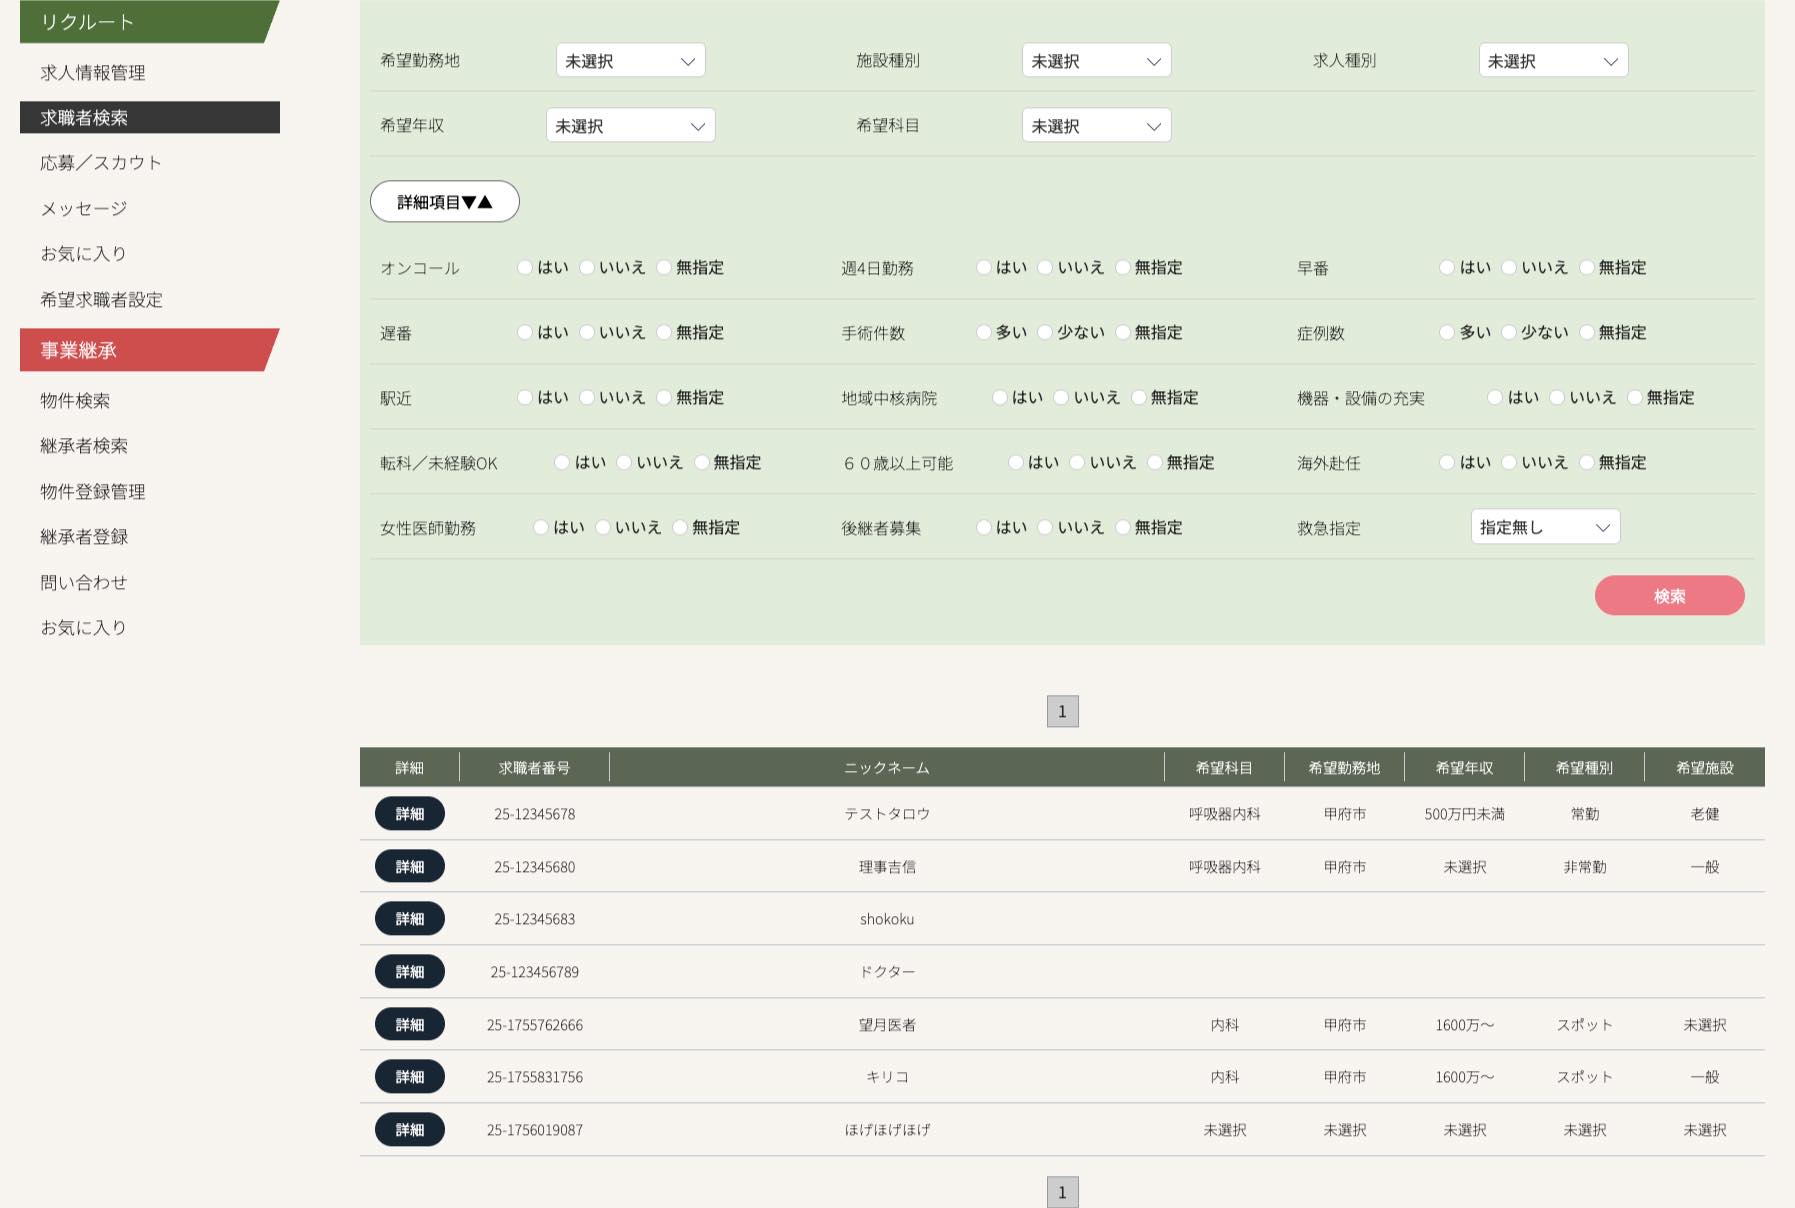This screenshot has width=1795, height=1208.
Task: Go to 求人情報管理 in sidebar
Action: tap(93, 73)
